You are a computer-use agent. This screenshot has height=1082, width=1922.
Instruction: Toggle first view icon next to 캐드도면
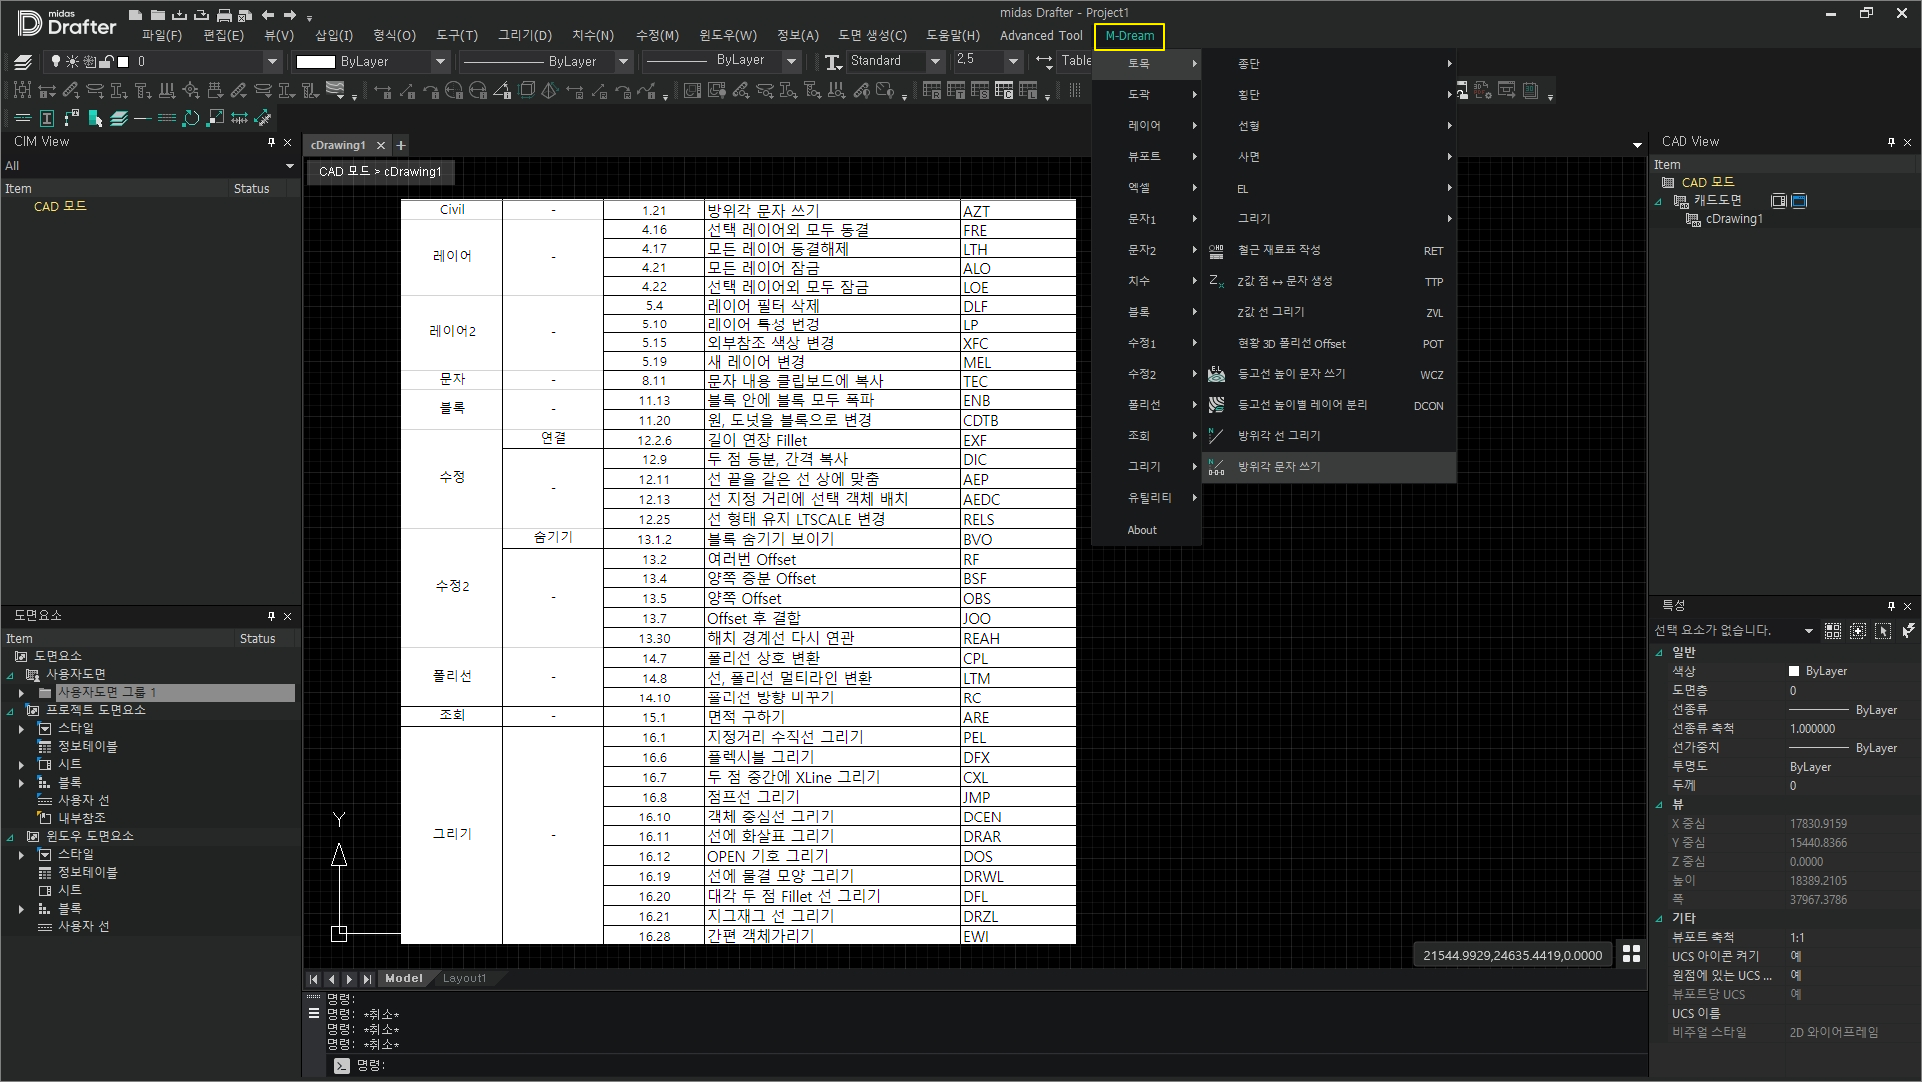point(1778,201)
